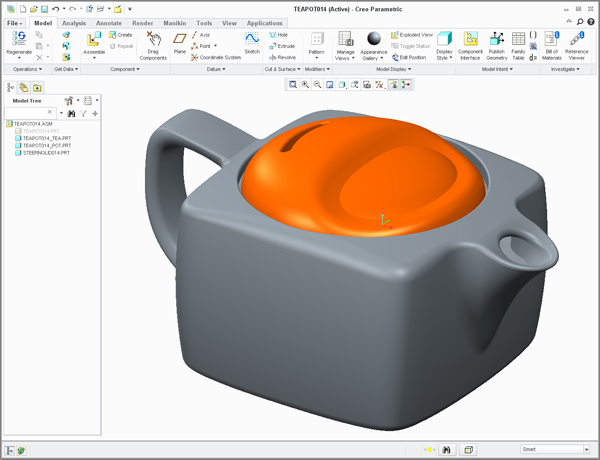Click in the Model Tree search field

34,113
